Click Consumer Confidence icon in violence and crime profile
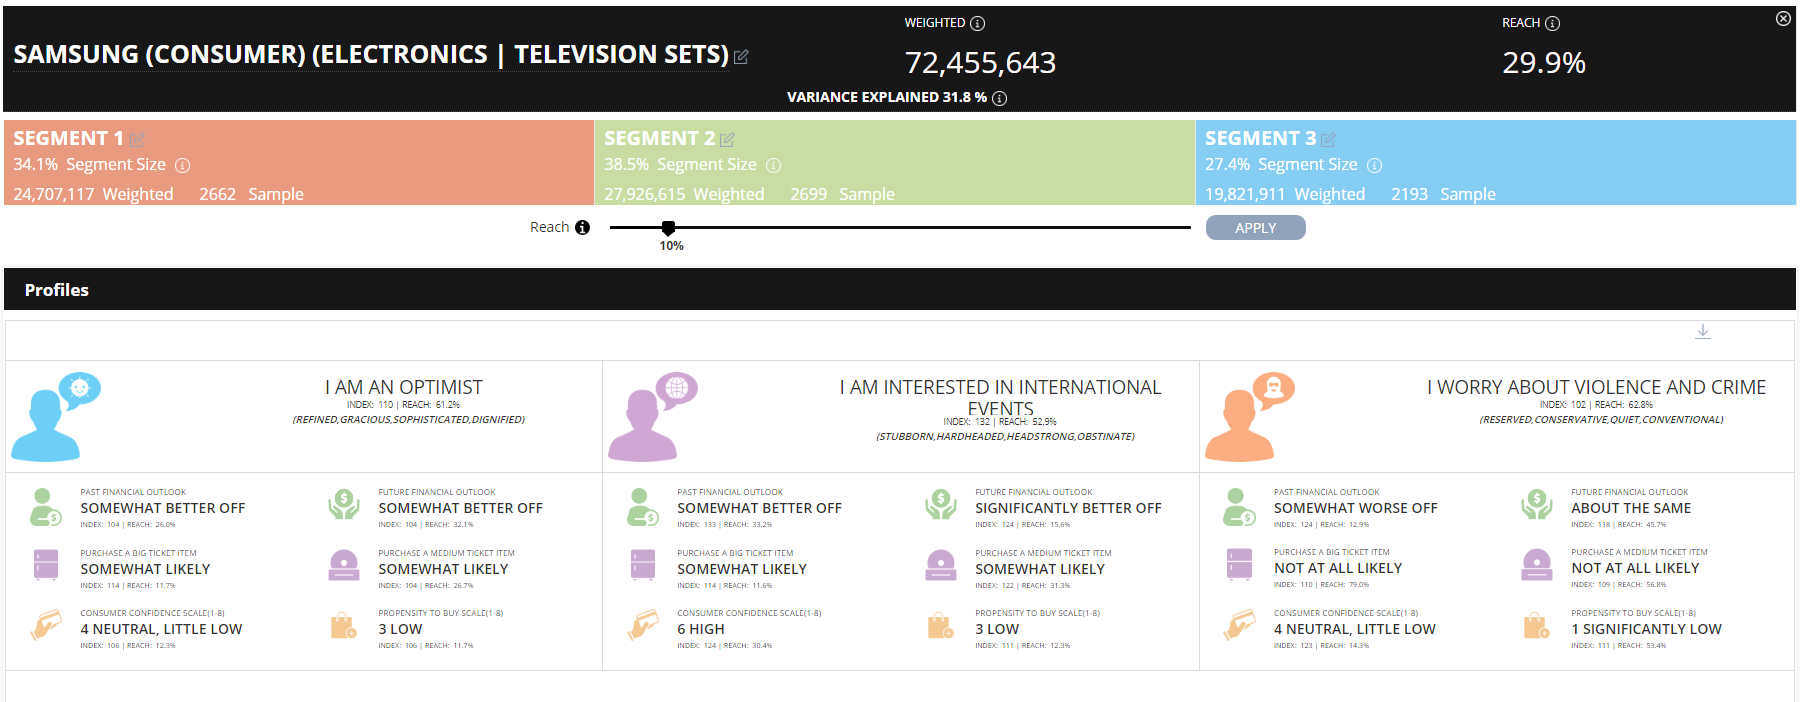 (x=1240, y=626)
